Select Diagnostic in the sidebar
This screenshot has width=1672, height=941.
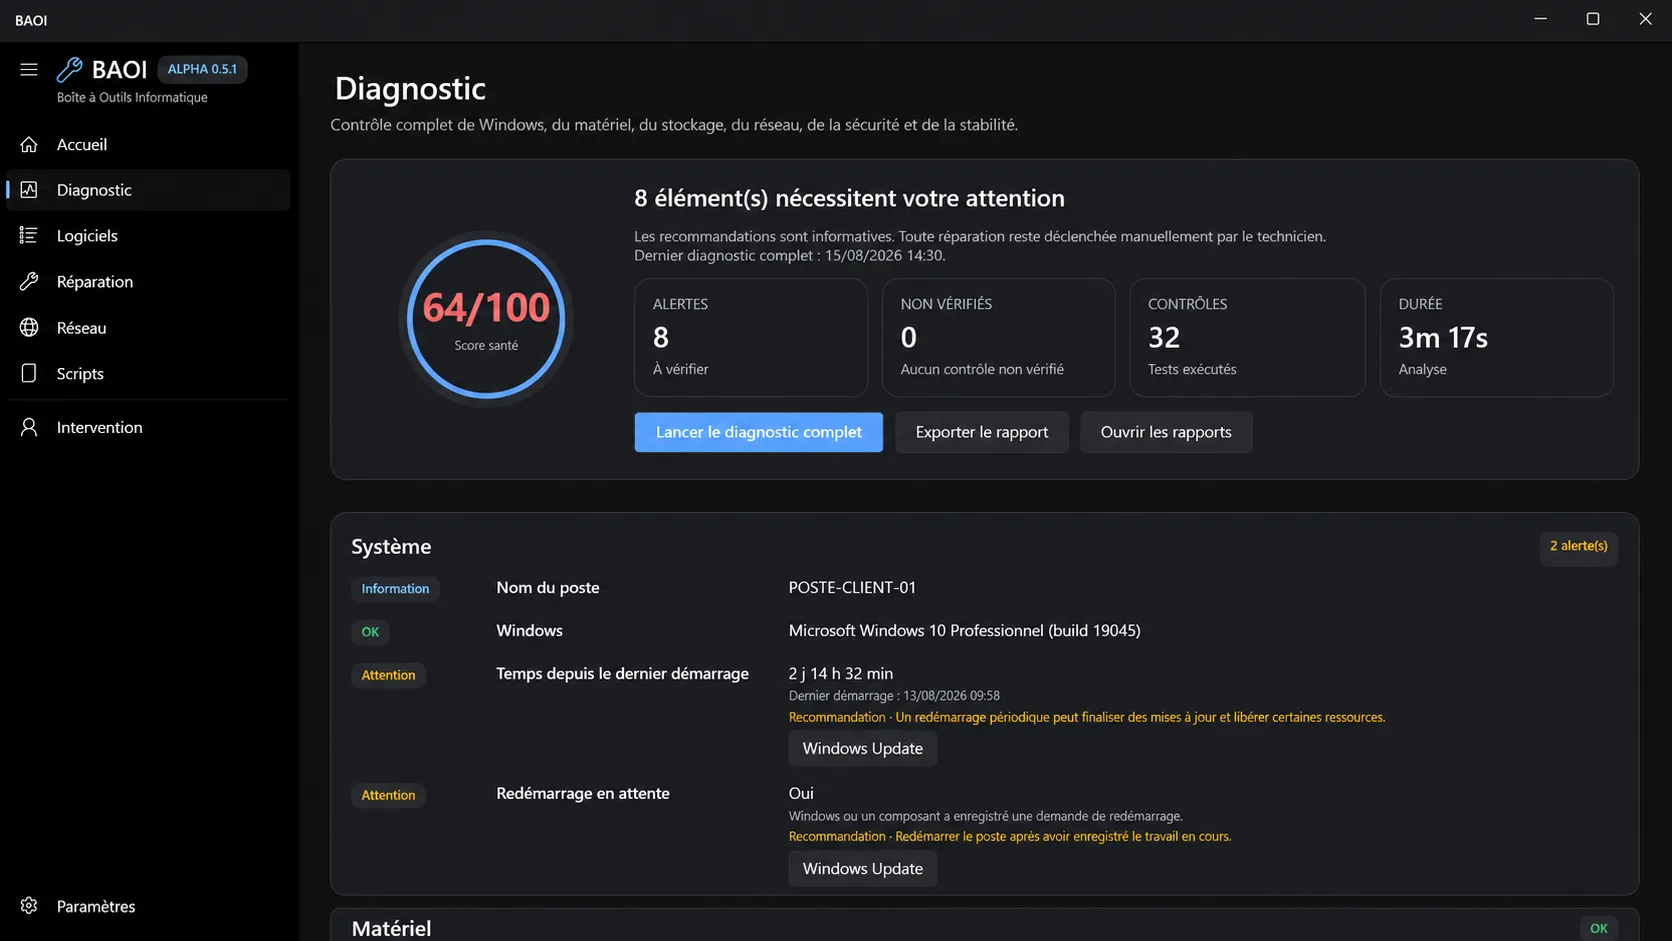[x=148, y=190]
